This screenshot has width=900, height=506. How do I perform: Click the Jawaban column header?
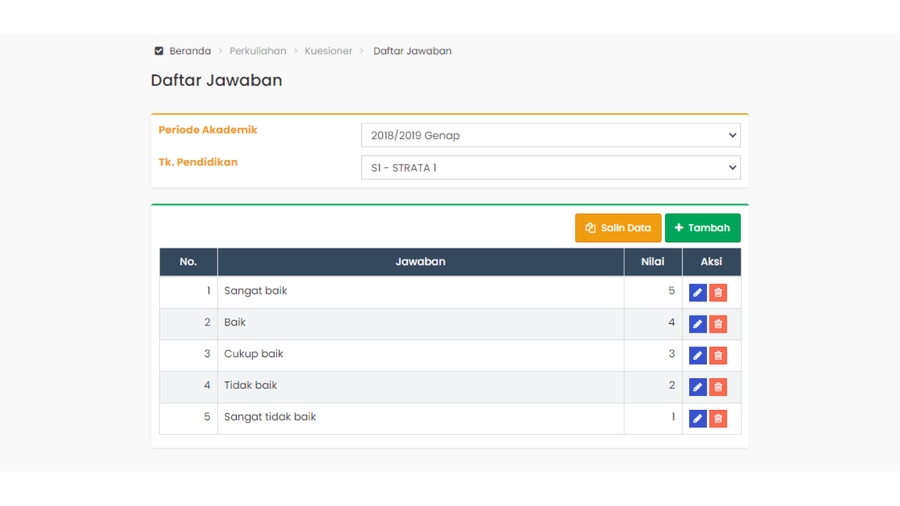click(420, 262)
